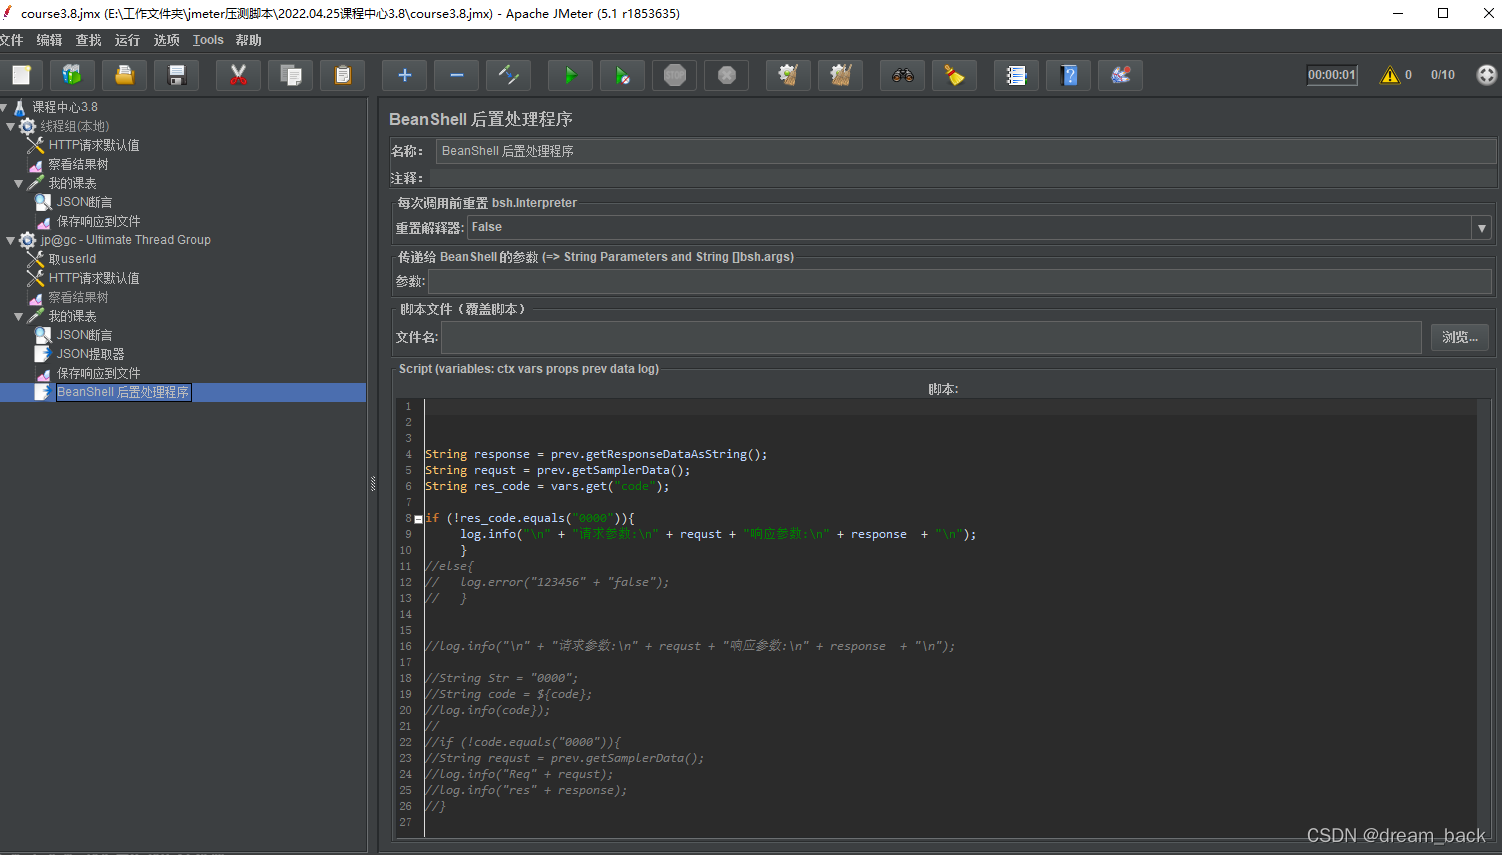Clear results with broom icon
Screen dimensions: 1502x855
788,75
